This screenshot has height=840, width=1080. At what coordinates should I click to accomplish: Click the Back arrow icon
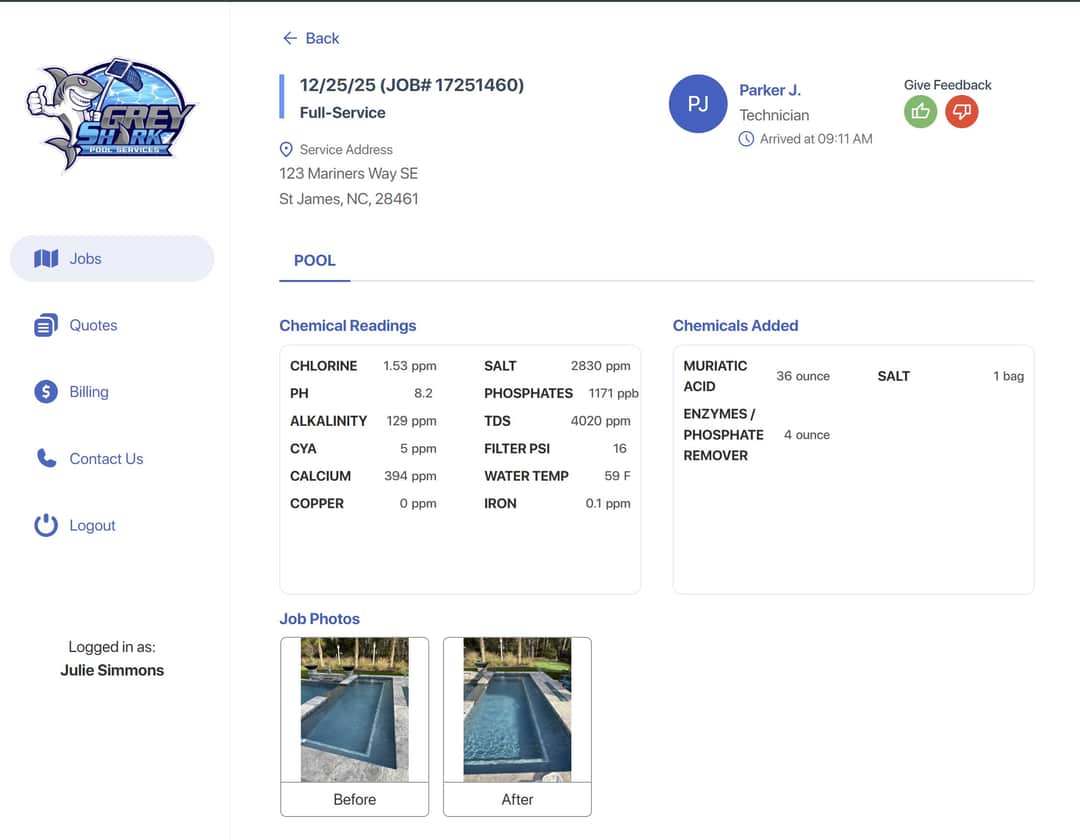(x=290, y=39)
